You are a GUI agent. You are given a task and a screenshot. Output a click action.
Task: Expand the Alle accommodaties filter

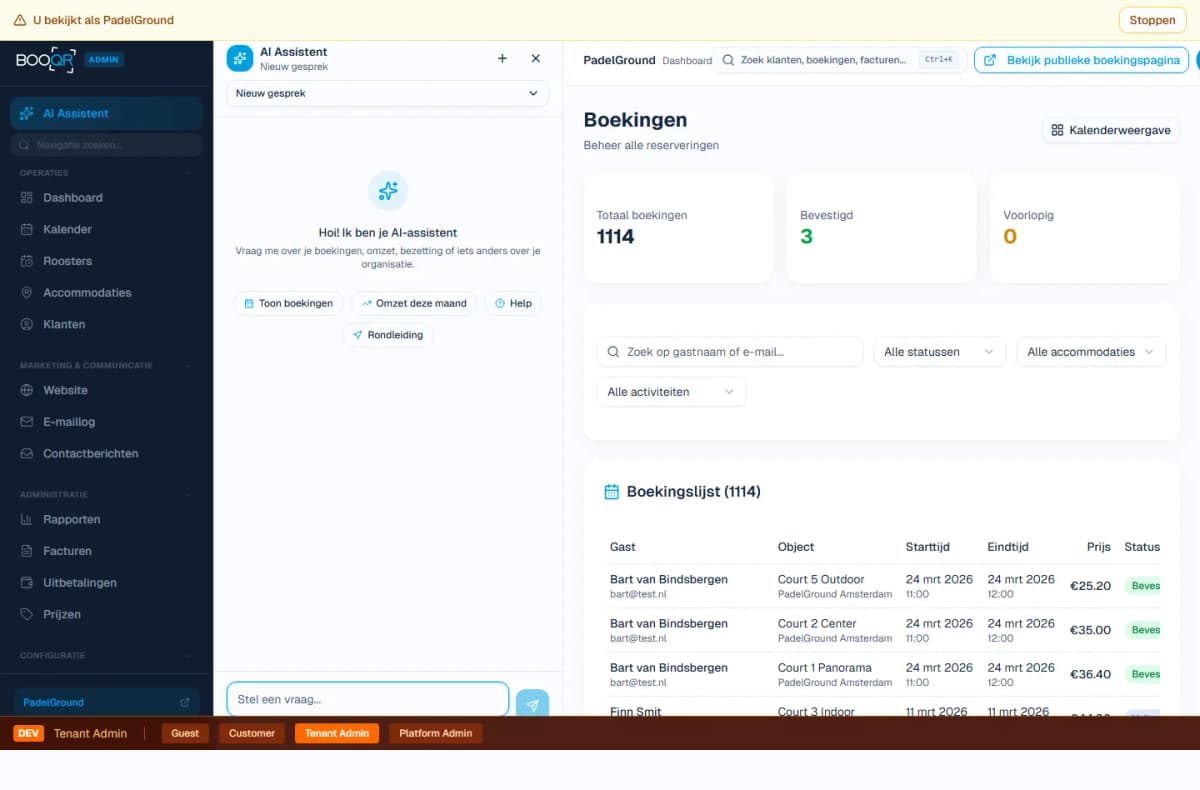[1090, 352]
